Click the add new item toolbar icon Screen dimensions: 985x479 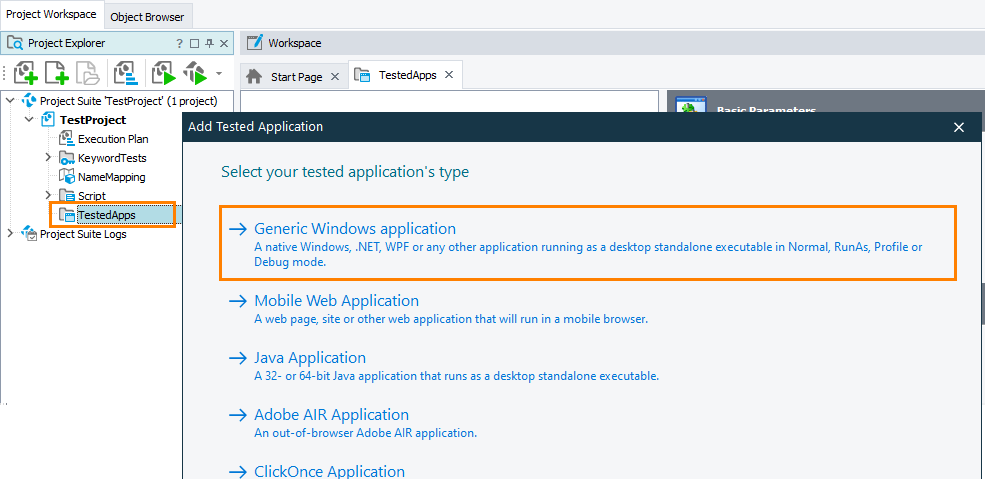pos(58,74)
